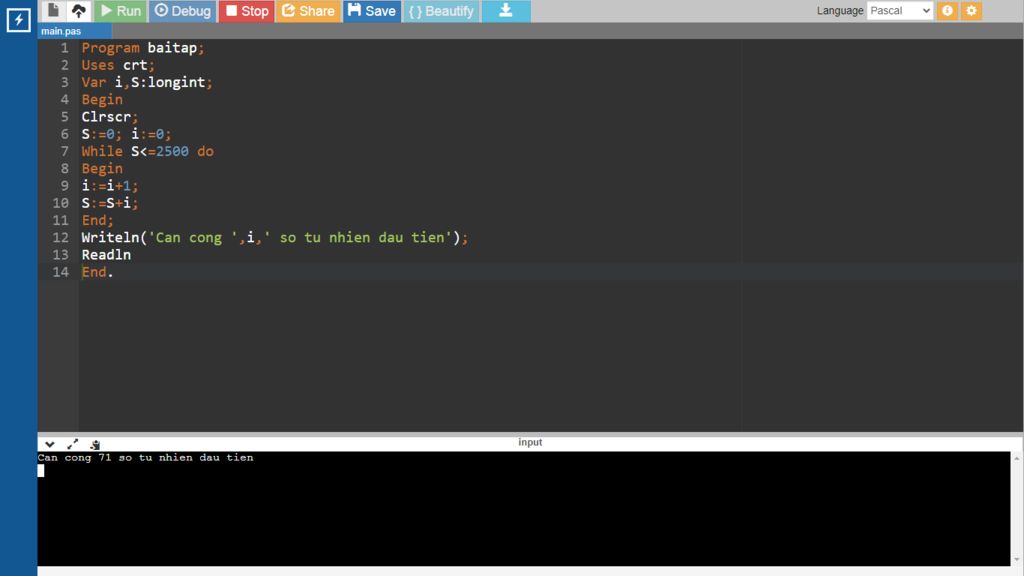Click line 2 'Uses crt;'
The width and height of the screenshot is (1024, 576).
coord(118,65)
